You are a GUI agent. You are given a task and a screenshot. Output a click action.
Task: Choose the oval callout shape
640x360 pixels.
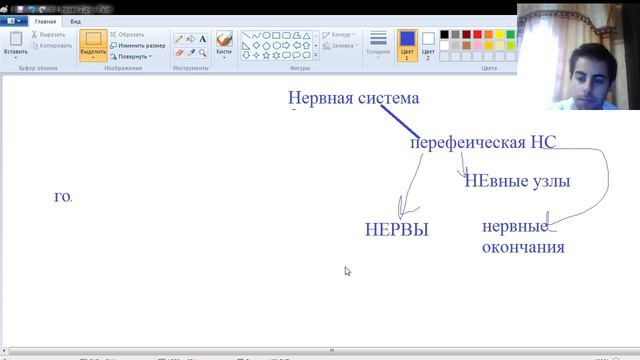(296, 55)
